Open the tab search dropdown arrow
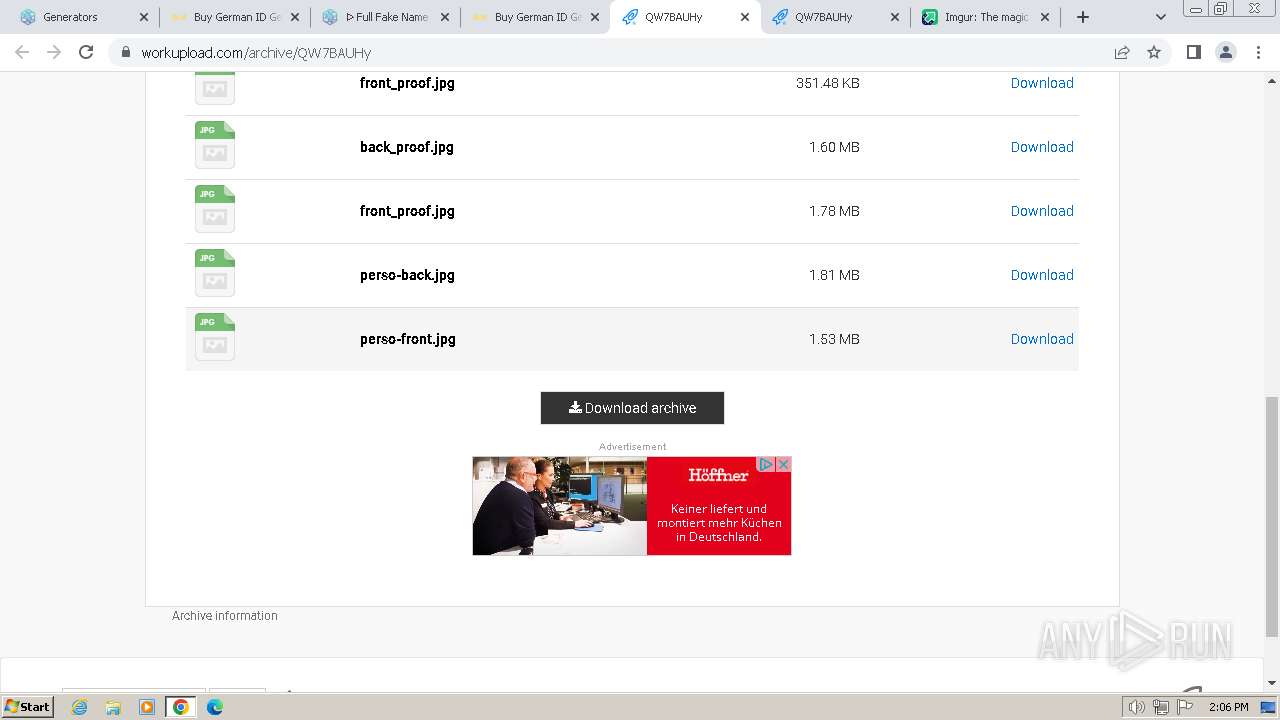The height and width of the screenshot is (720, 1280). [1160, 17]
